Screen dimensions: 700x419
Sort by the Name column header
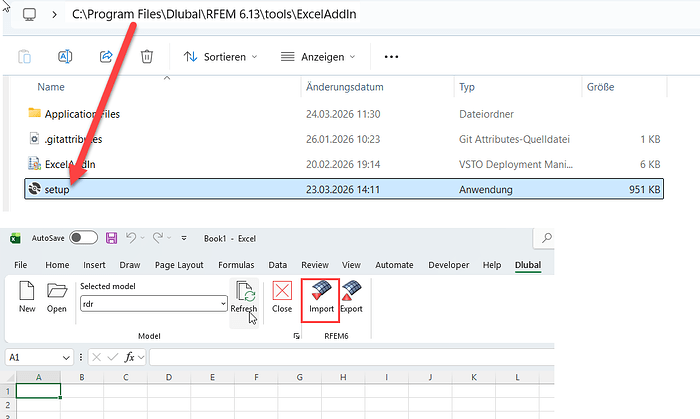pyautogui.click(x=51, y=87)
